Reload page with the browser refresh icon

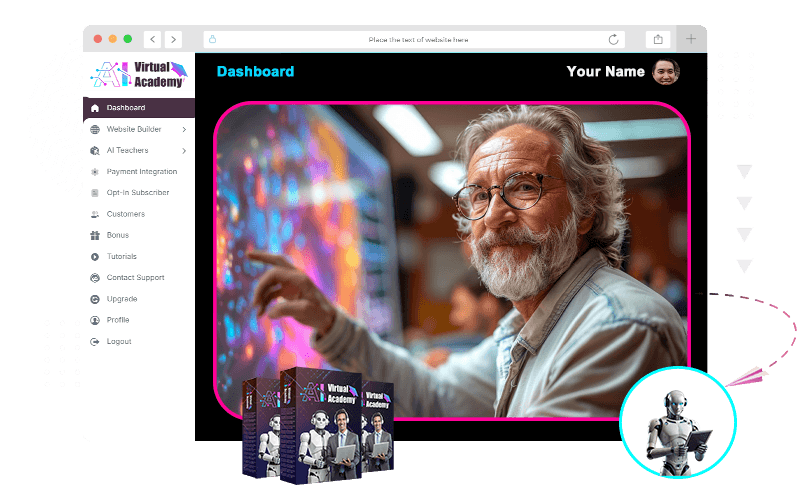(x=613, y=40)
